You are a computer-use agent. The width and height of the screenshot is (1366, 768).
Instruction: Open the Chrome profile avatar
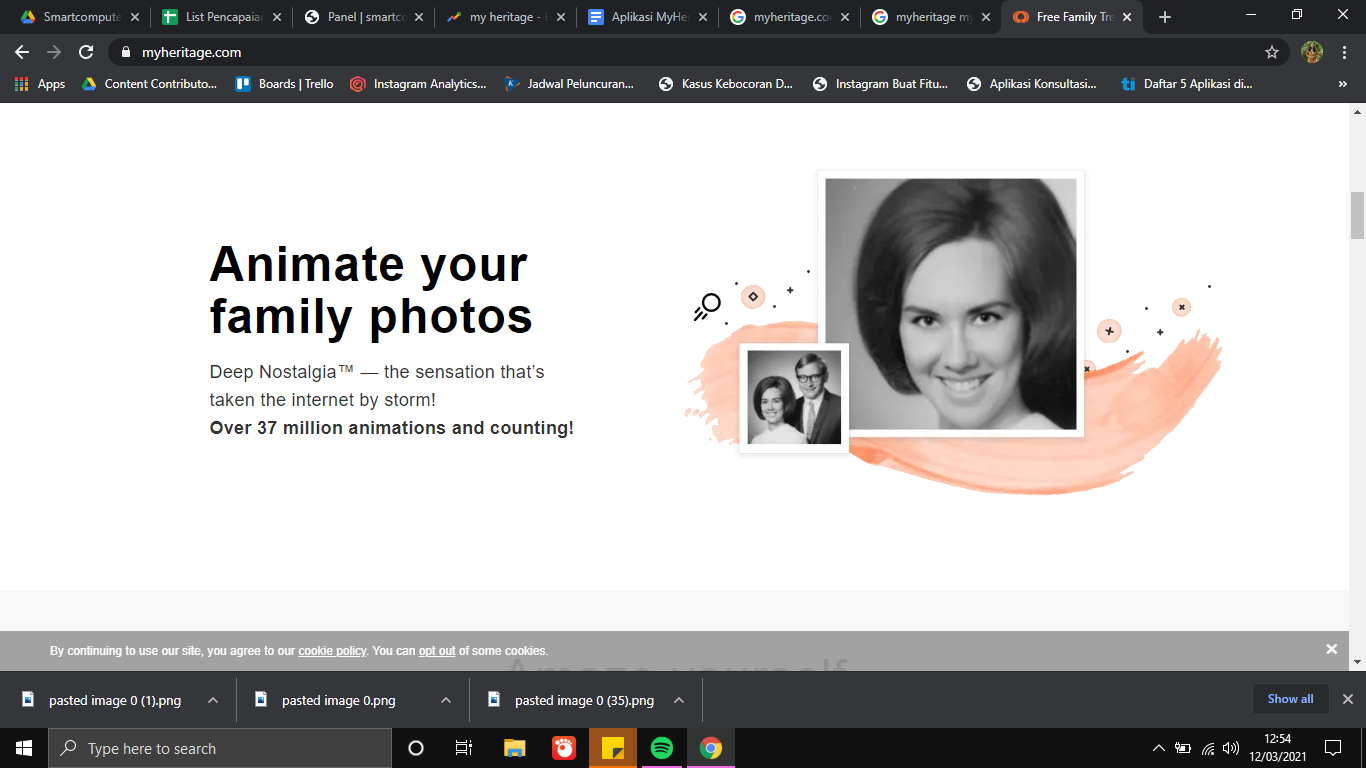[1312, 52]
